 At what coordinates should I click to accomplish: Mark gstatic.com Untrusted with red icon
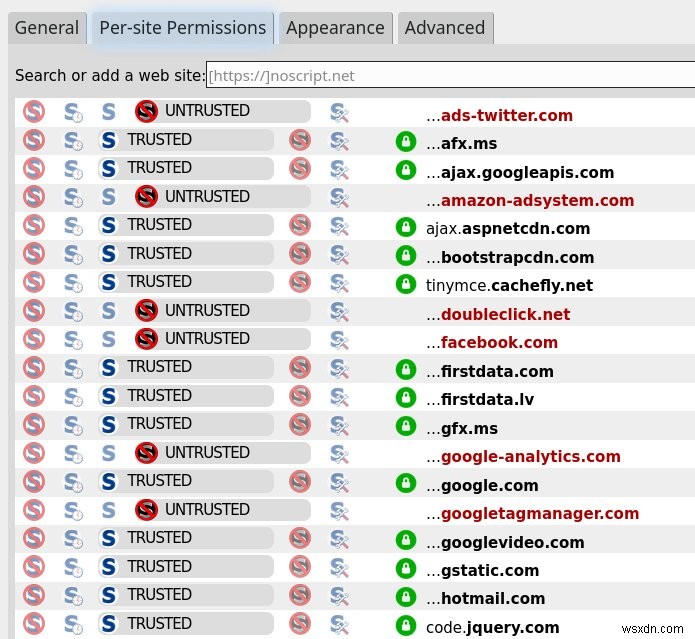[x=300, y=567]
